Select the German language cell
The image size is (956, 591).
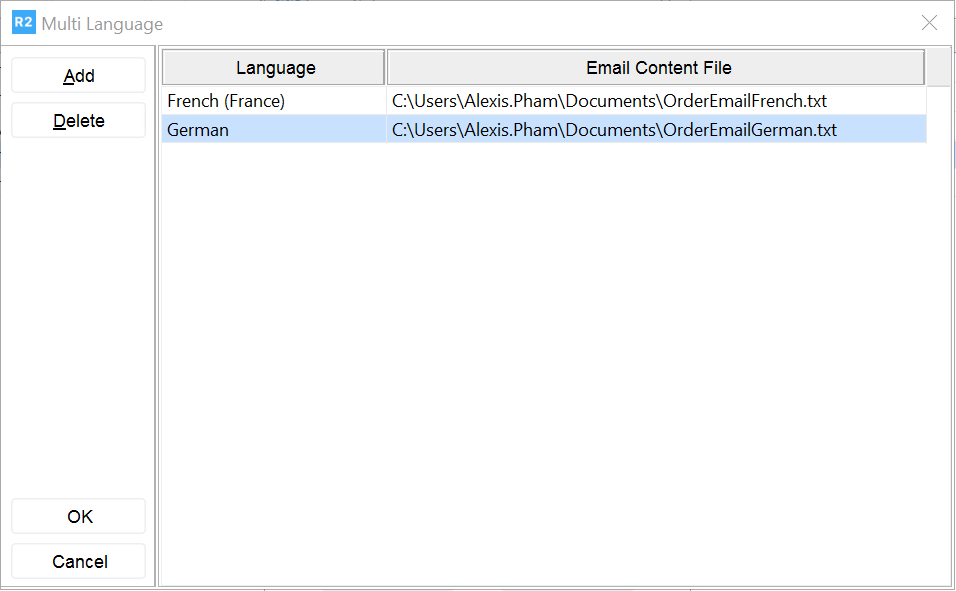[x=273, y=130]
